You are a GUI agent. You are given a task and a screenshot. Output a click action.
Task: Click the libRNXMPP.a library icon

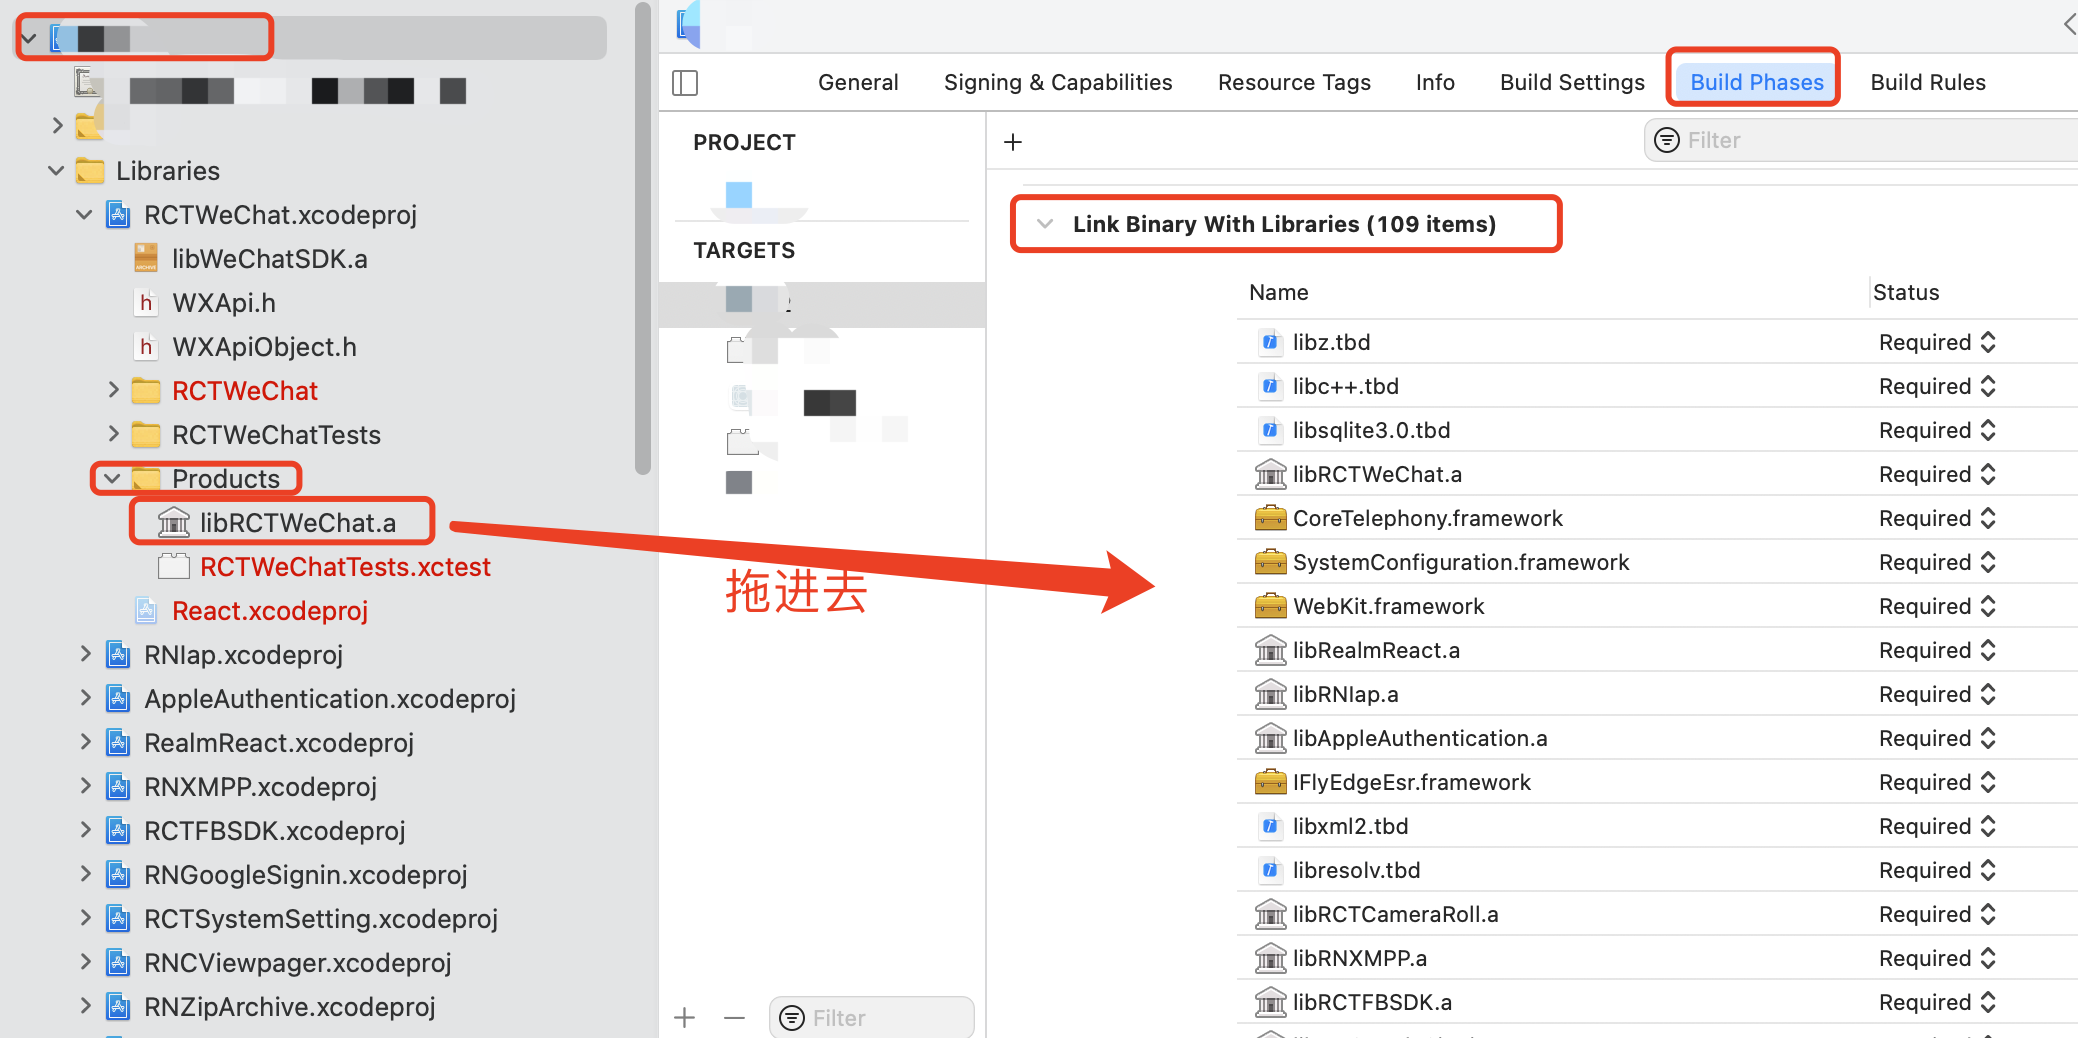[x=1270, y=958]
